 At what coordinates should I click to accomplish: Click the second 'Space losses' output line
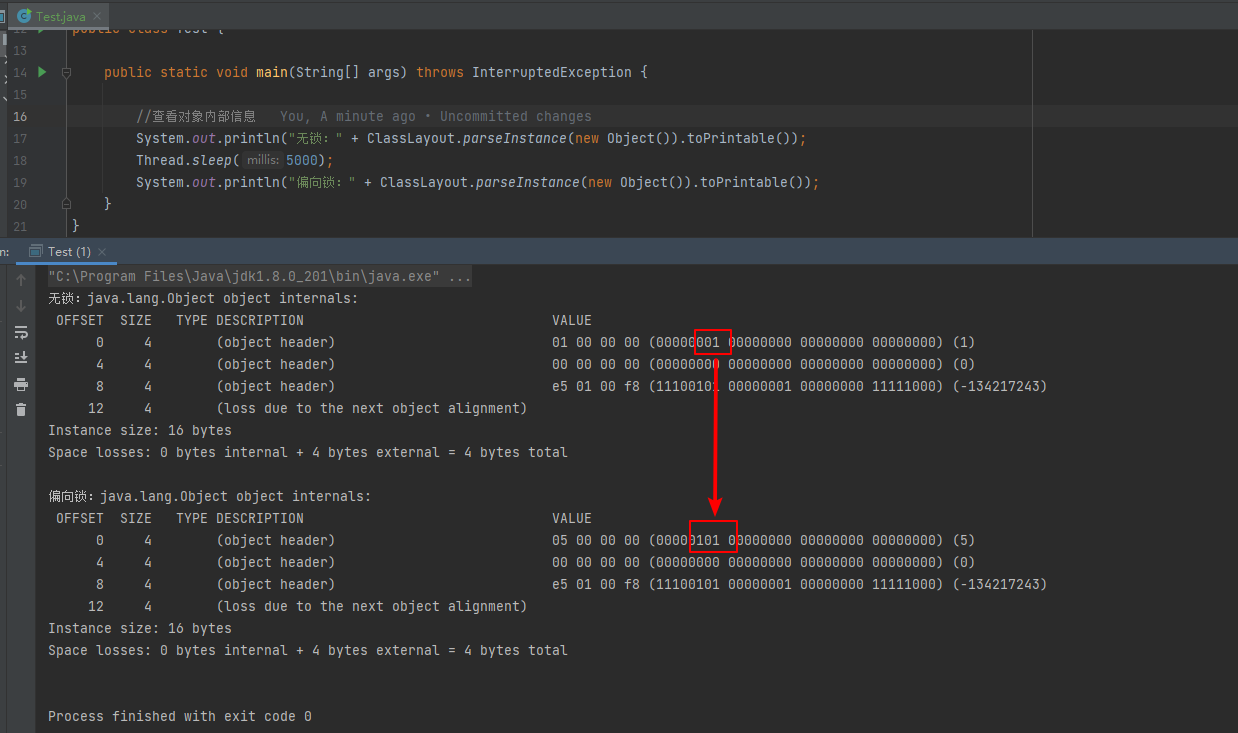coord(308,650)
